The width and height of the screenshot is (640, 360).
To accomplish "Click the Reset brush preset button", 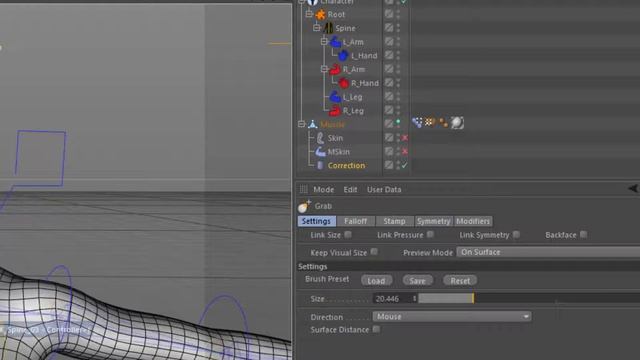I will [x=460, y=280].
